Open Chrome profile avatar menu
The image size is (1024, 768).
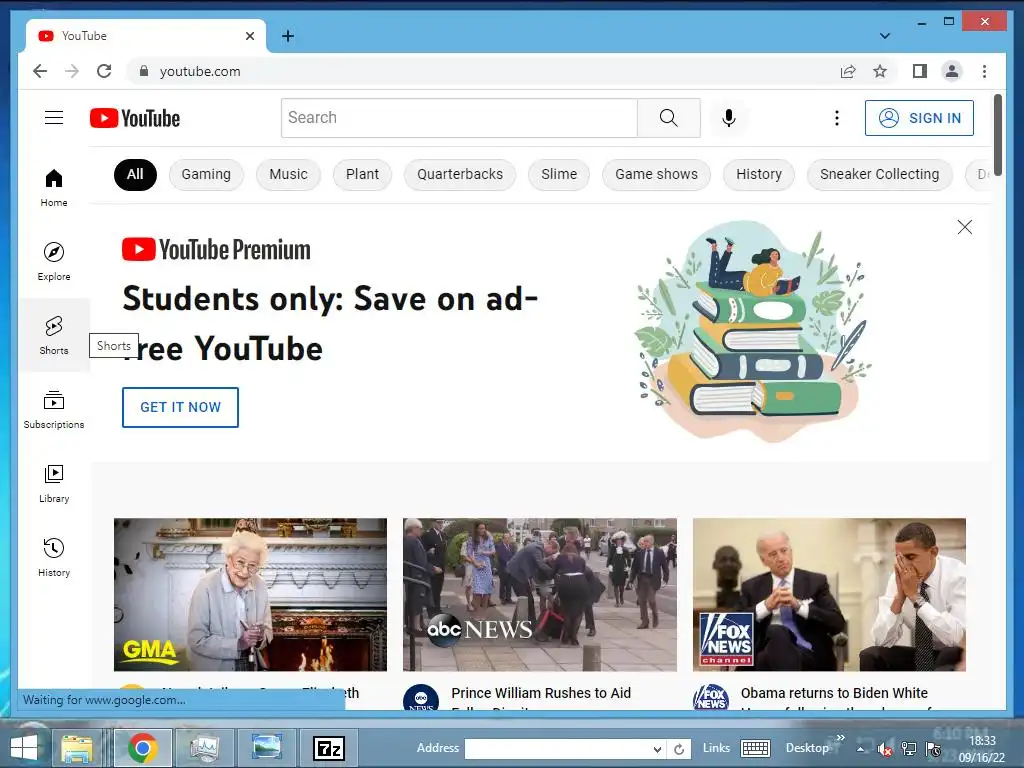click(x=952, y=71)
